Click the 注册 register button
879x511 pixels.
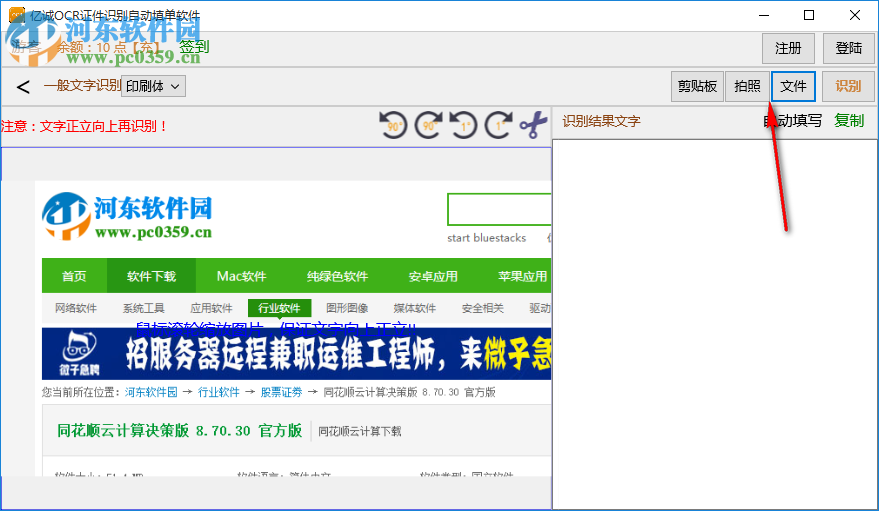click(x=788, y=48)
